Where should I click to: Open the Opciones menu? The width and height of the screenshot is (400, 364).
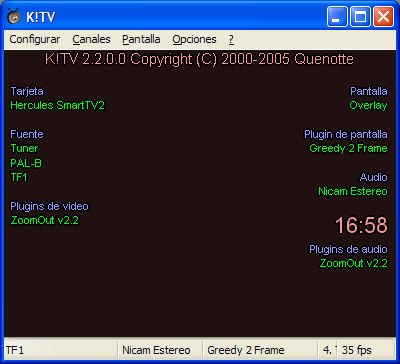coord(194,39)
